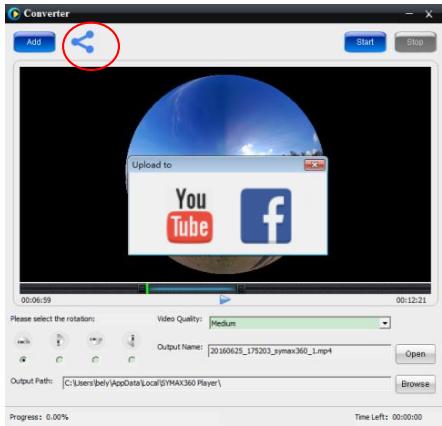Click the right trim handle on timeline
Image resolution: width=442 pixels, height=426 pixels.
click(x=241, y=289)
